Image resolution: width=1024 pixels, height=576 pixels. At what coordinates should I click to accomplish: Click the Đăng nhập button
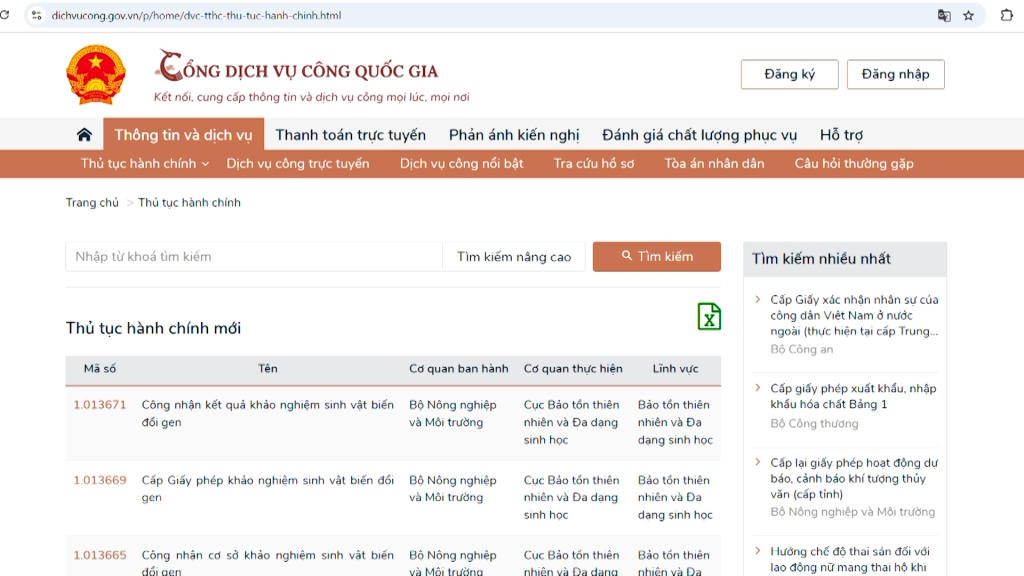point(895,74)
